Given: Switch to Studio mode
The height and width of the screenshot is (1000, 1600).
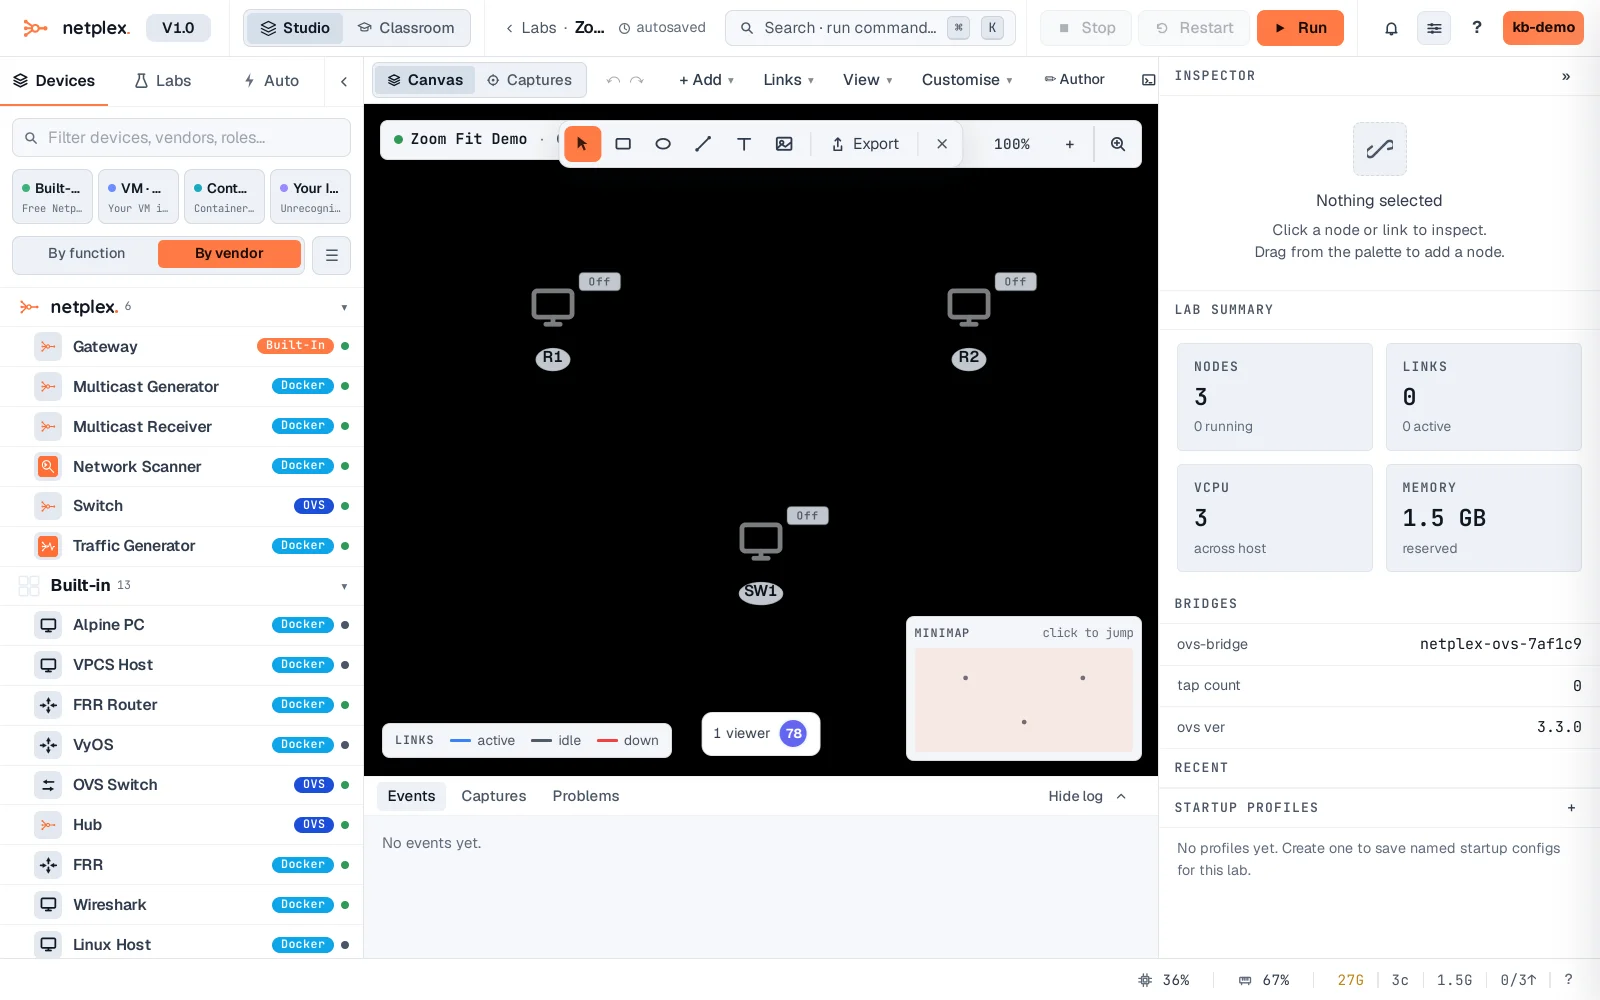Looking at the screenshot, I should coord(295,28).
